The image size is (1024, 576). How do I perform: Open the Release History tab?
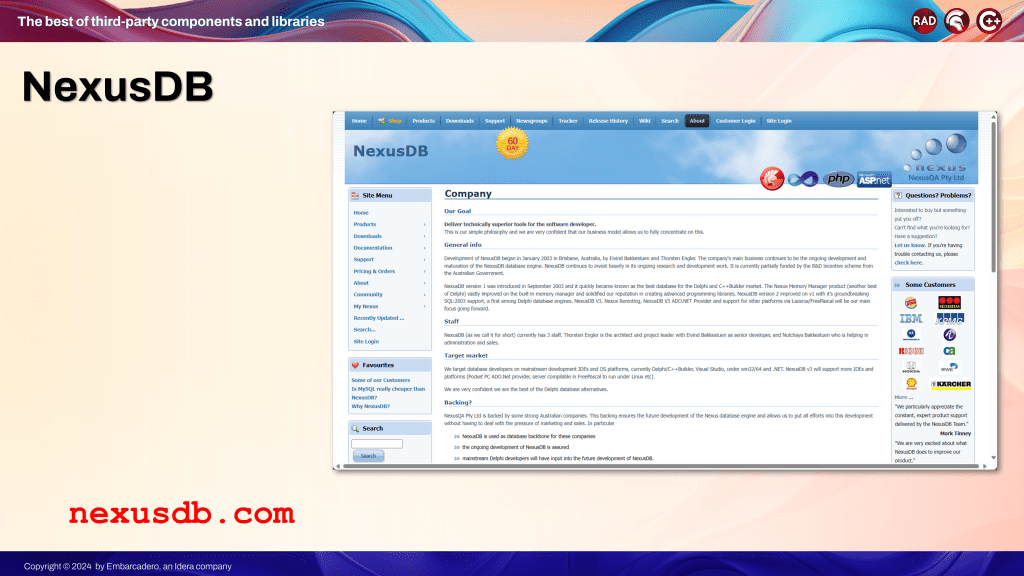[x=608, y=121]
